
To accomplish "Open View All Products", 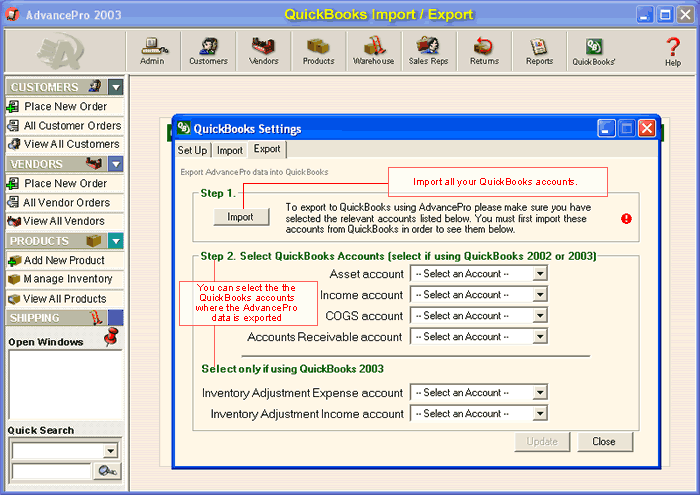I will [x=64, y=299].
